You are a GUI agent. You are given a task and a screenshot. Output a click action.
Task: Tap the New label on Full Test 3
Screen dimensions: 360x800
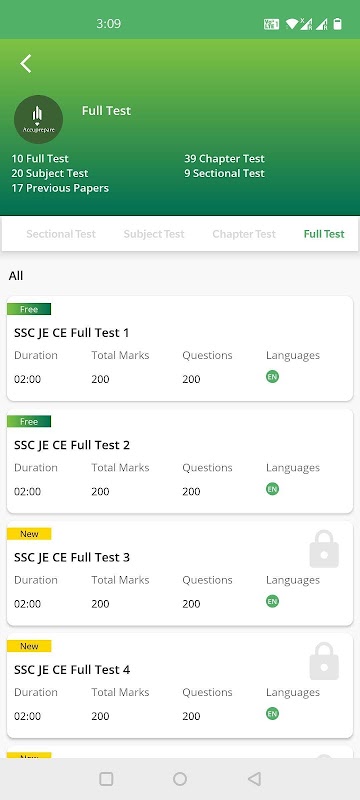(29, 534)
